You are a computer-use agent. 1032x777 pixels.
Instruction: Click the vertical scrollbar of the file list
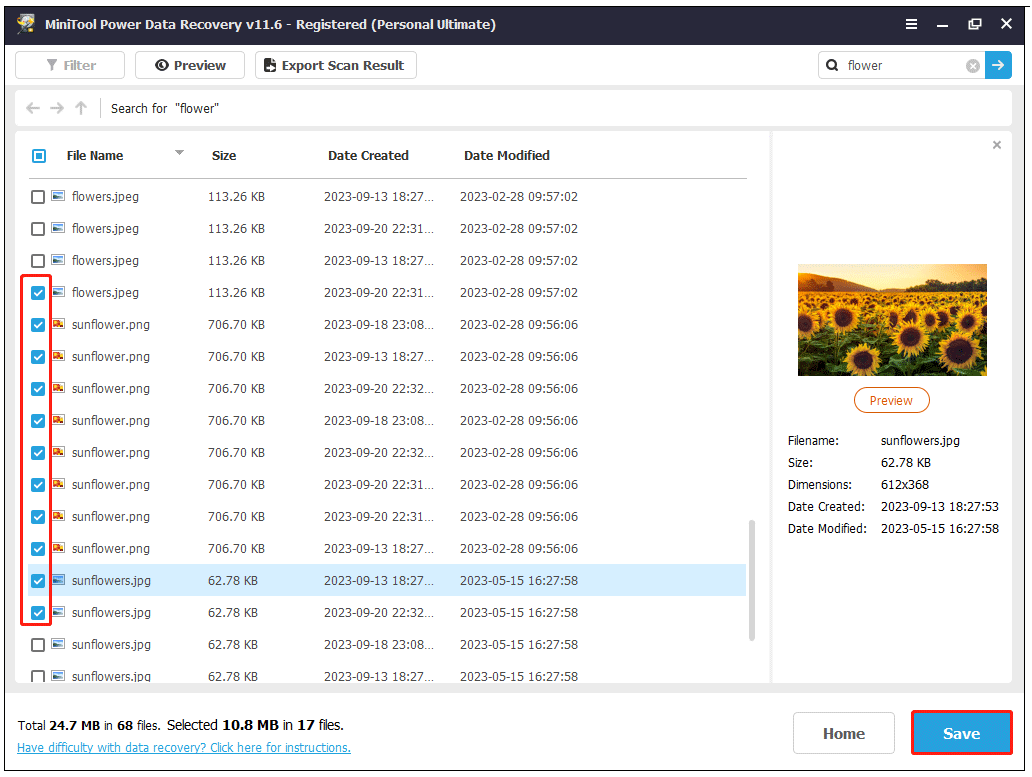(752, 580)
